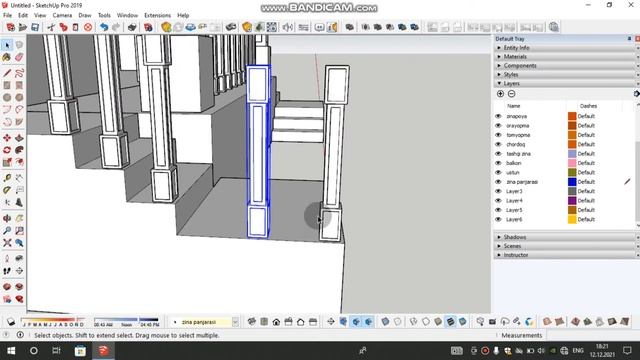
Task: Switch to Front view house icon
Action: click(x=276, y=322)
